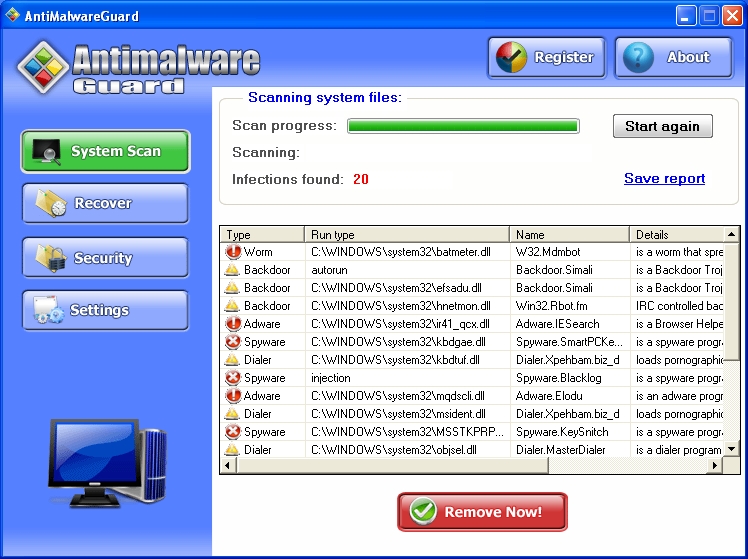
Task: Click the Start again button
Action: pos(663,126)
